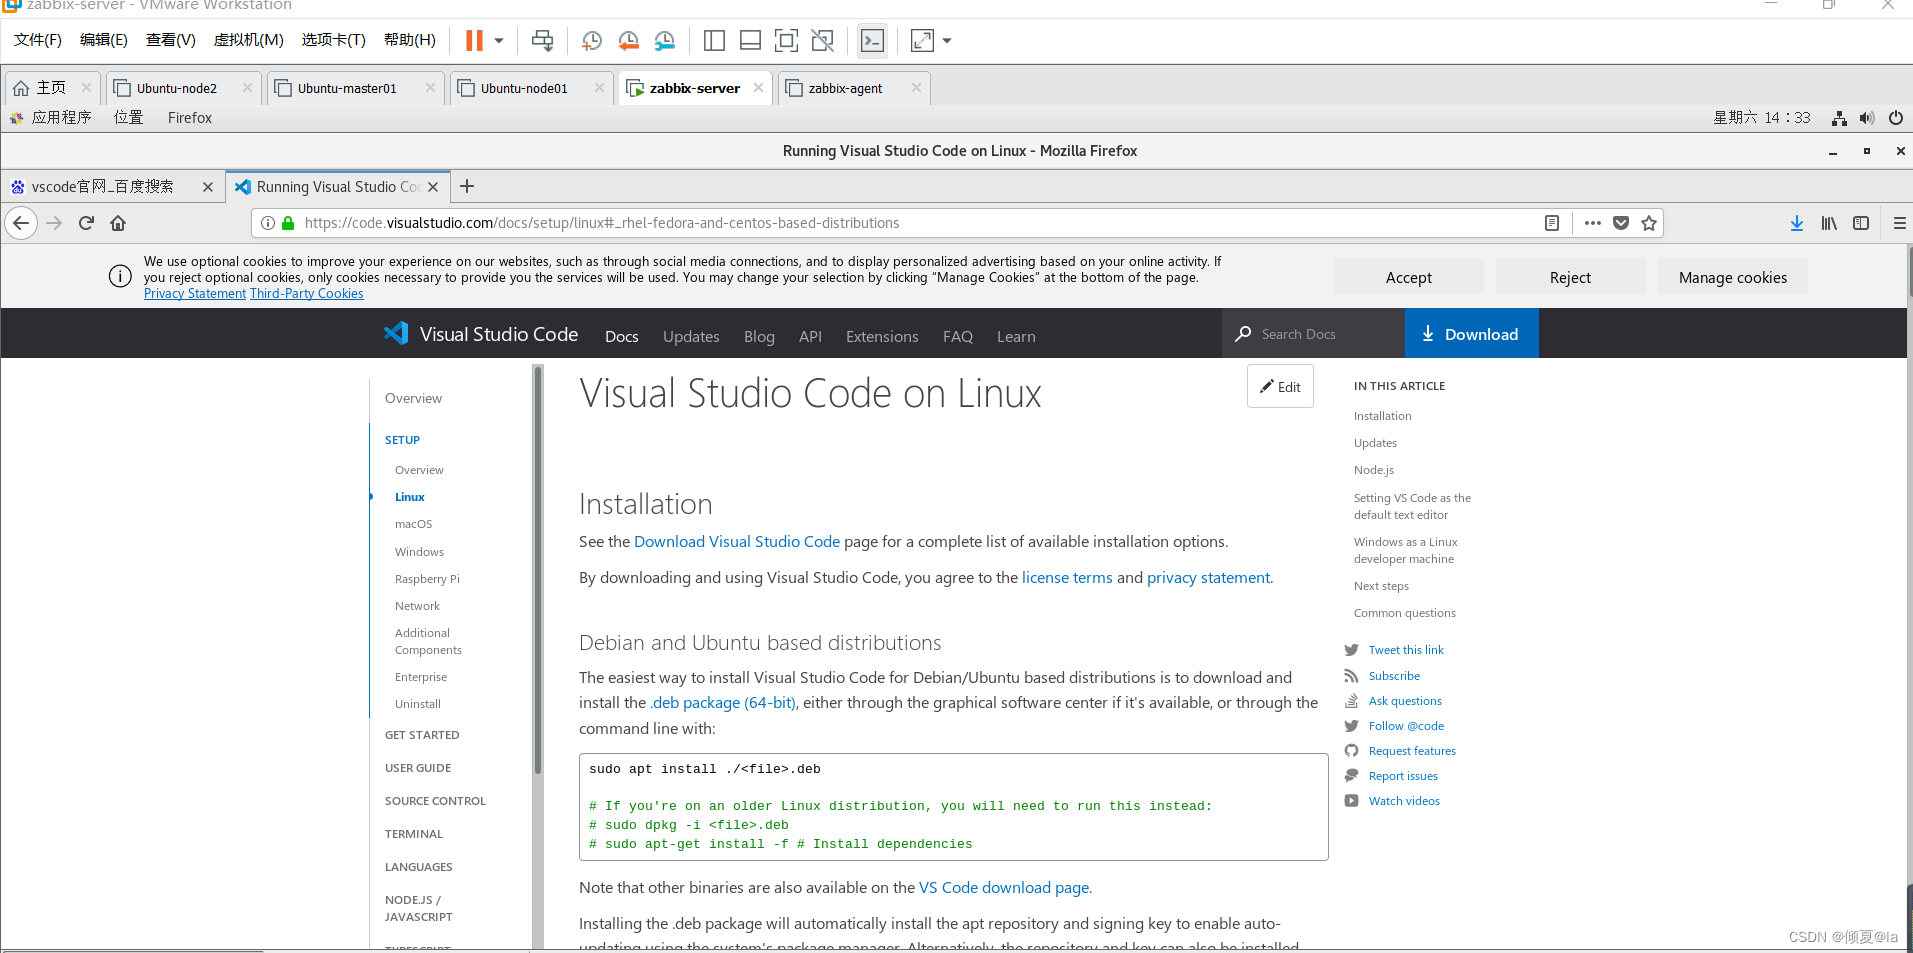1913x953 pixels.
Task: Open the page actions three-dot menu in the address bar
Action: (1593, 223)
